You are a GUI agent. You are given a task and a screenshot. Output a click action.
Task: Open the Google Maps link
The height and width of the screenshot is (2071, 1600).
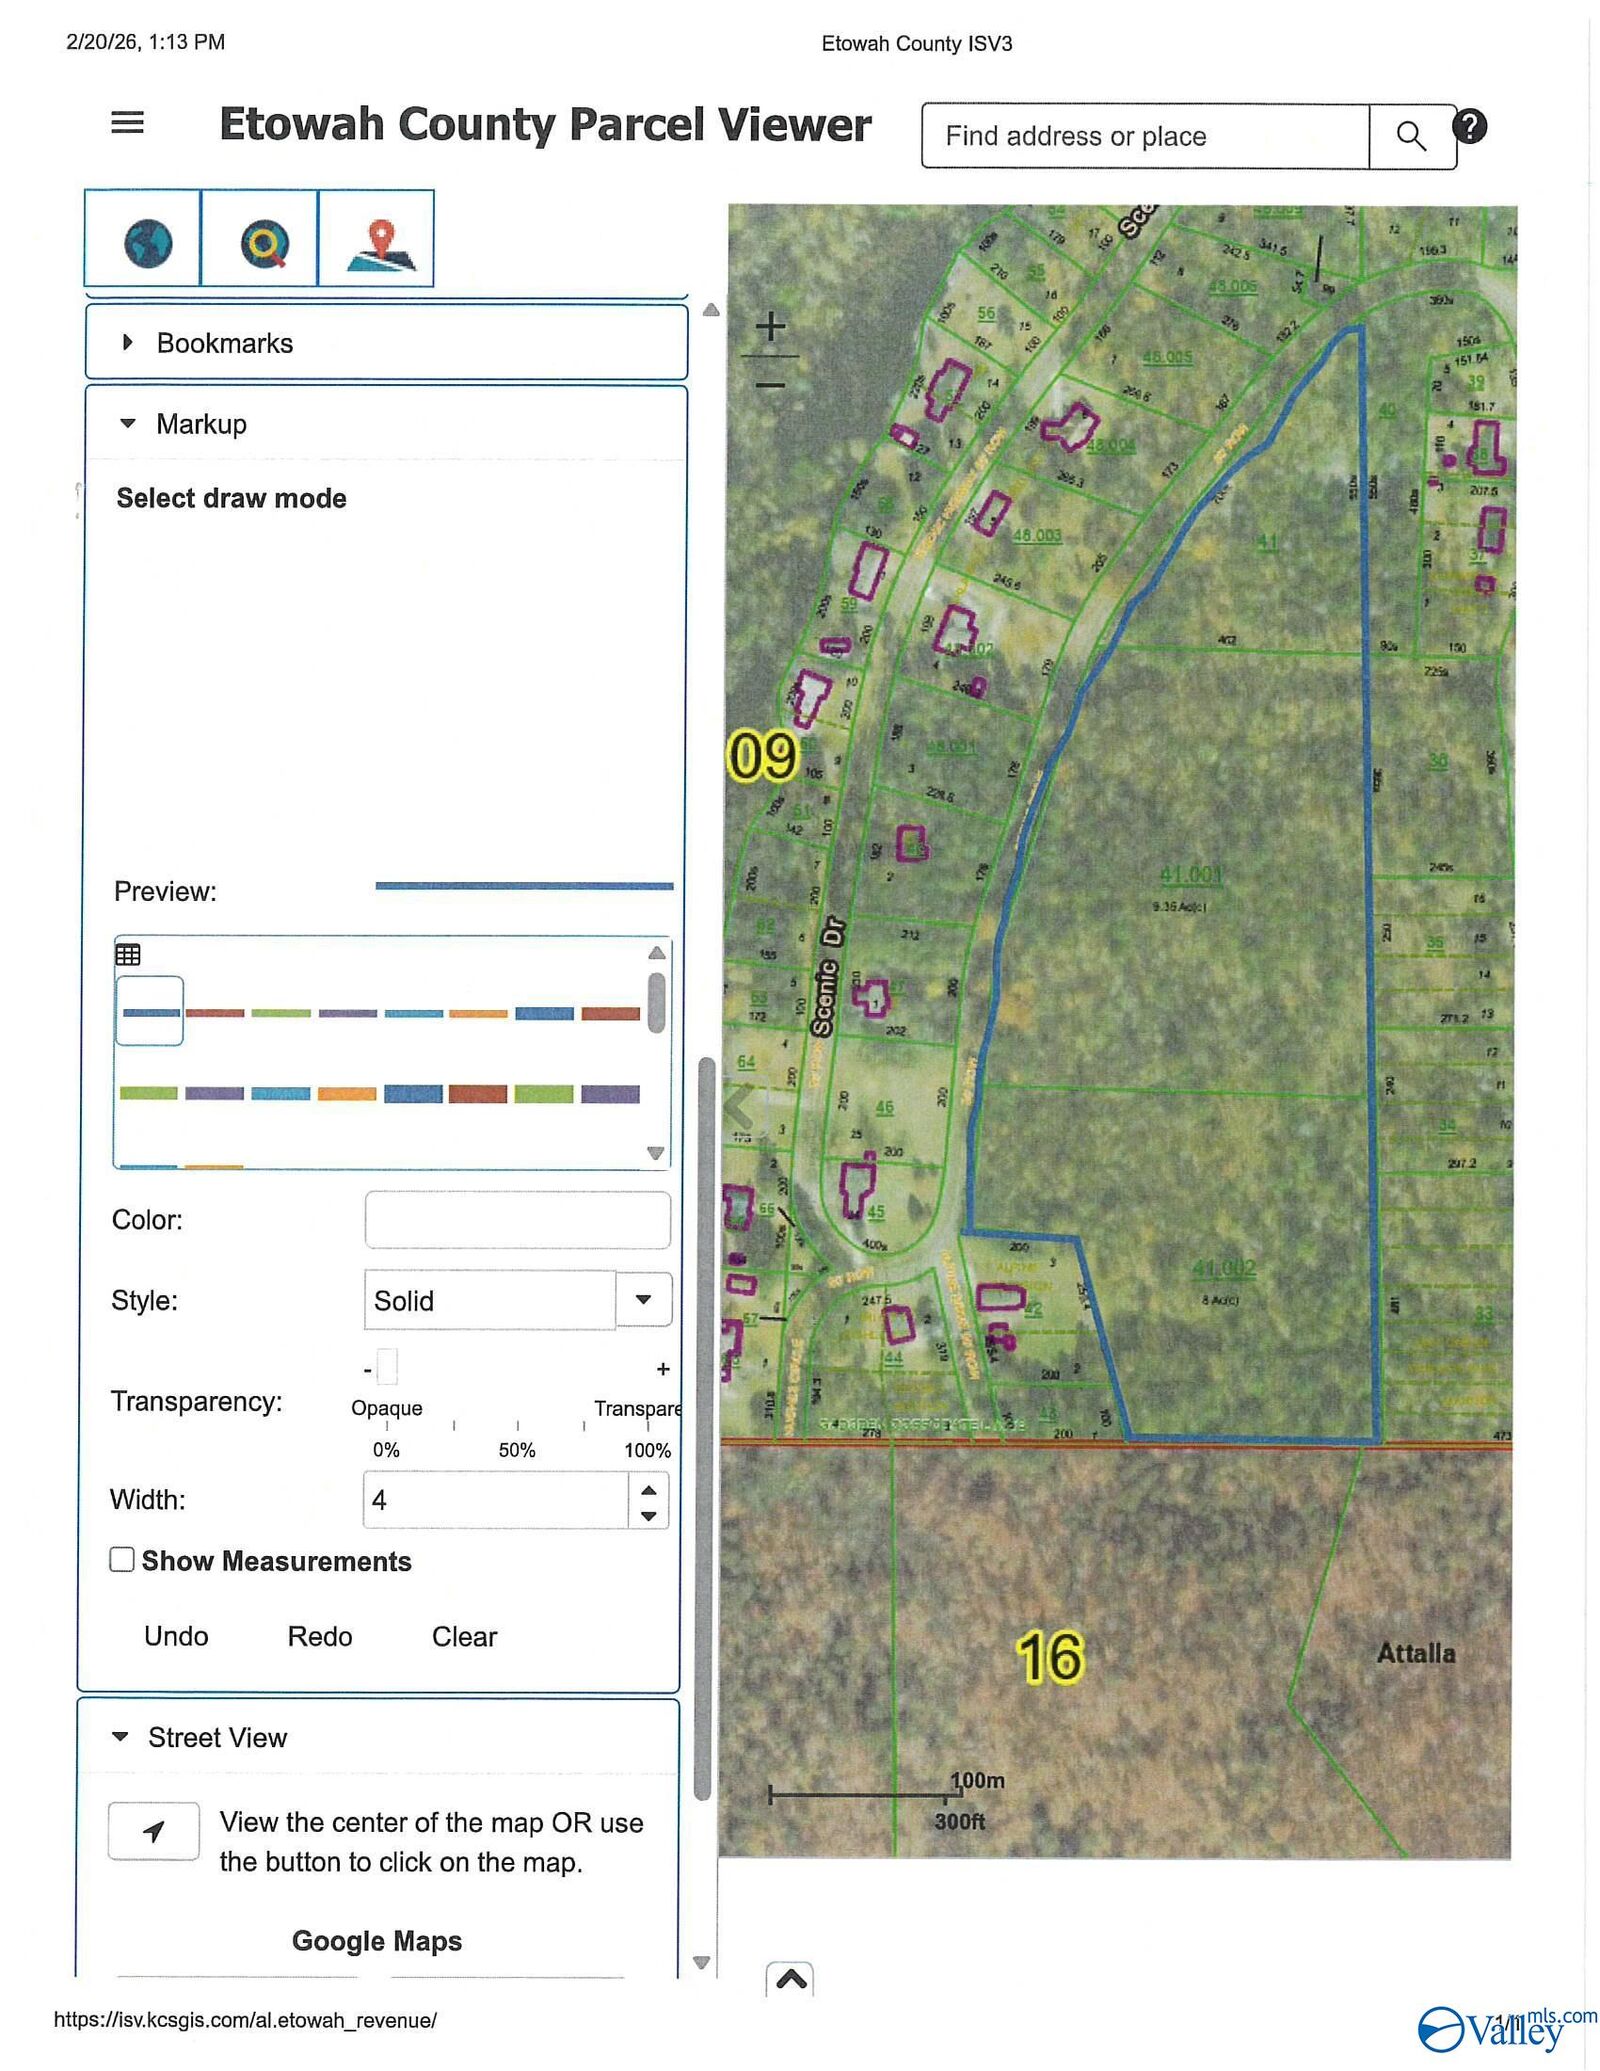[x=377, y=1940]
